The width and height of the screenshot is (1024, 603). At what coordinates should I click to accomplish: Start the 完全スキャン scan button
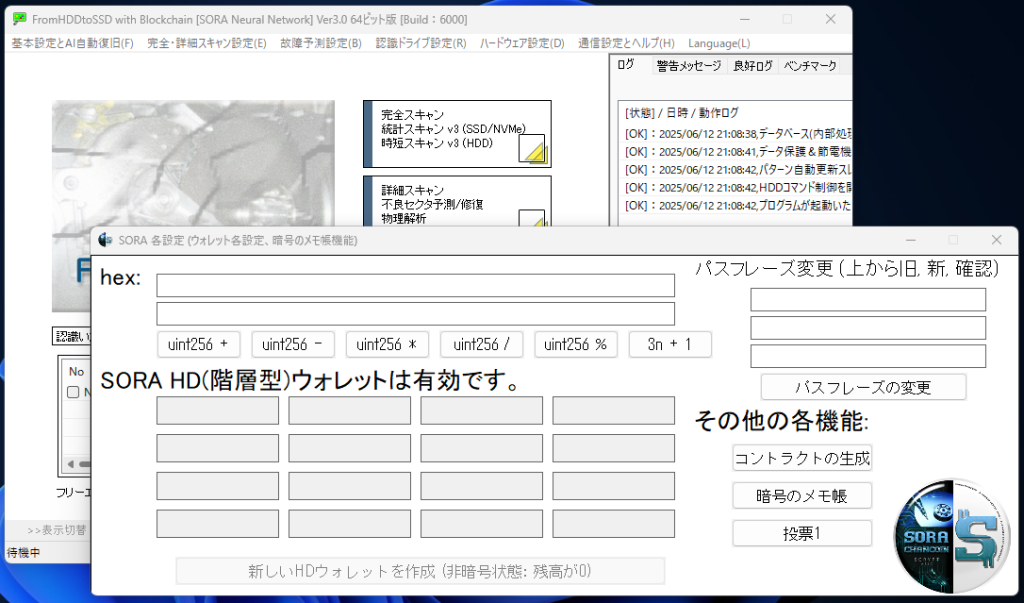pyautogui.click(x=457, y=134)
